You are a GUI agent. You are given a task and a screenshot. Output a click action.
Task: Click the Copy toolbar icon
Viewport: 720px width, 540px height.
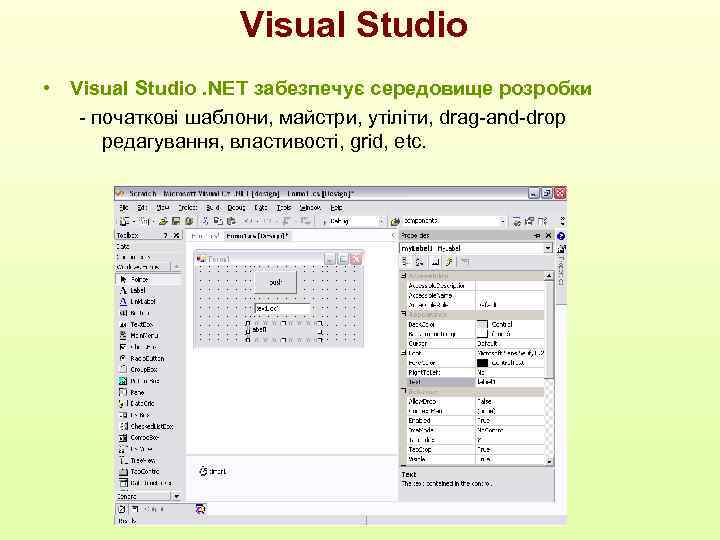(x=218, y=221)
